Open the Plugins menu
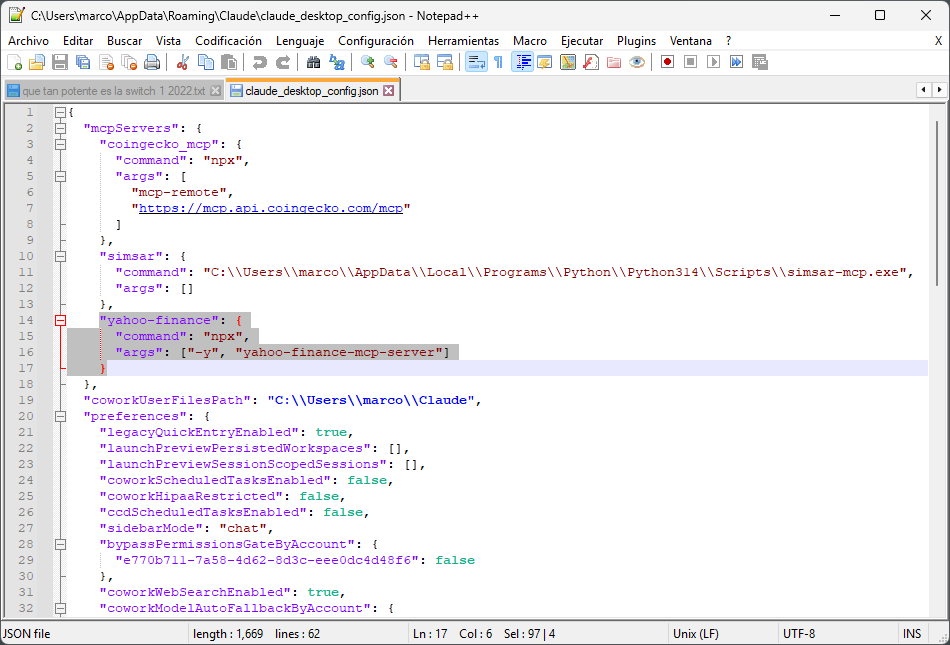 click(636, 41)
